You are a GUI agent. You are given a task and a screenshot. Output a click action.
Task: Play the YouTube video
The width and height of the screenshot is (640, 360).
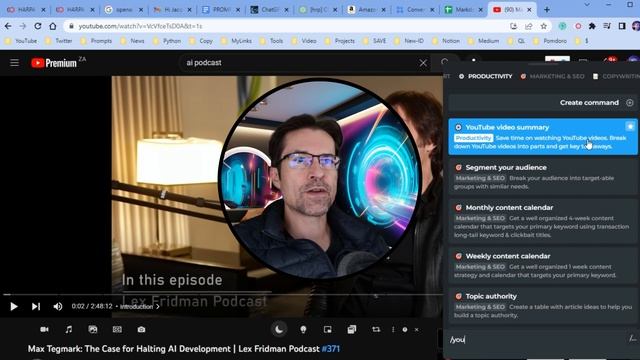coord(13,306)
